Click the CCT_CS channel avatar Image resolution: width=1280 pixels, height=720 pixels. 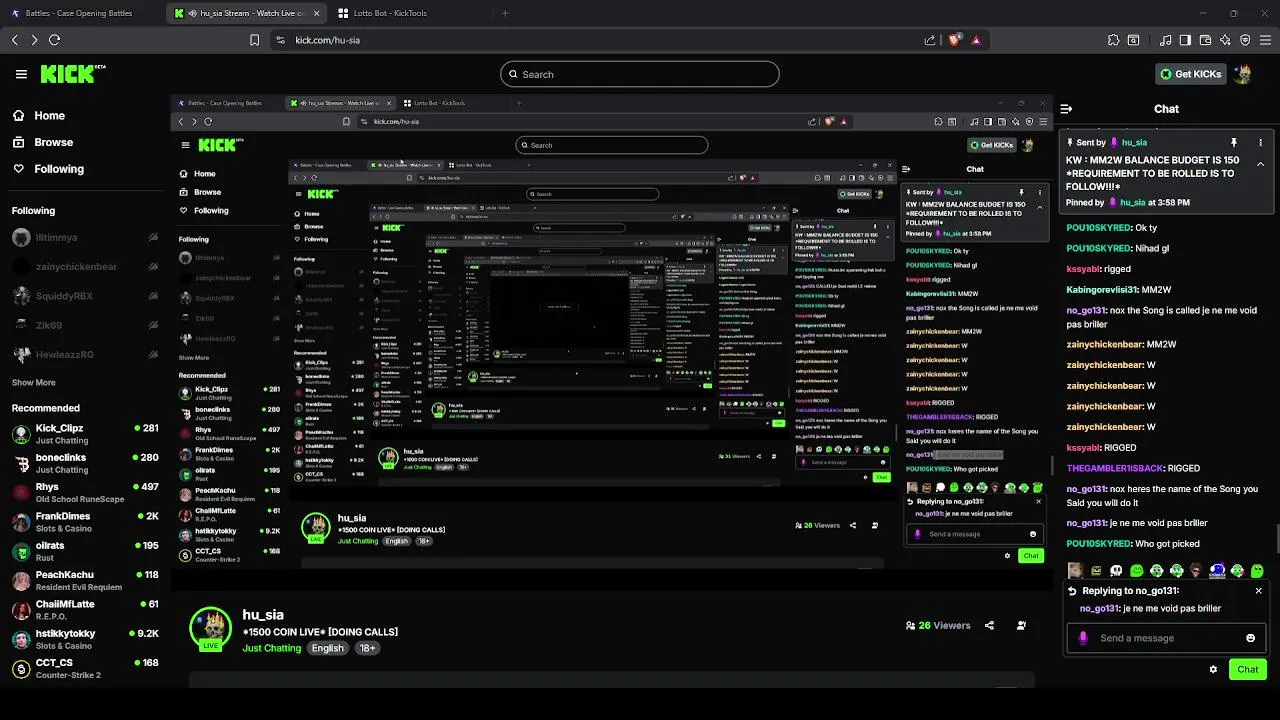(21, 669)
